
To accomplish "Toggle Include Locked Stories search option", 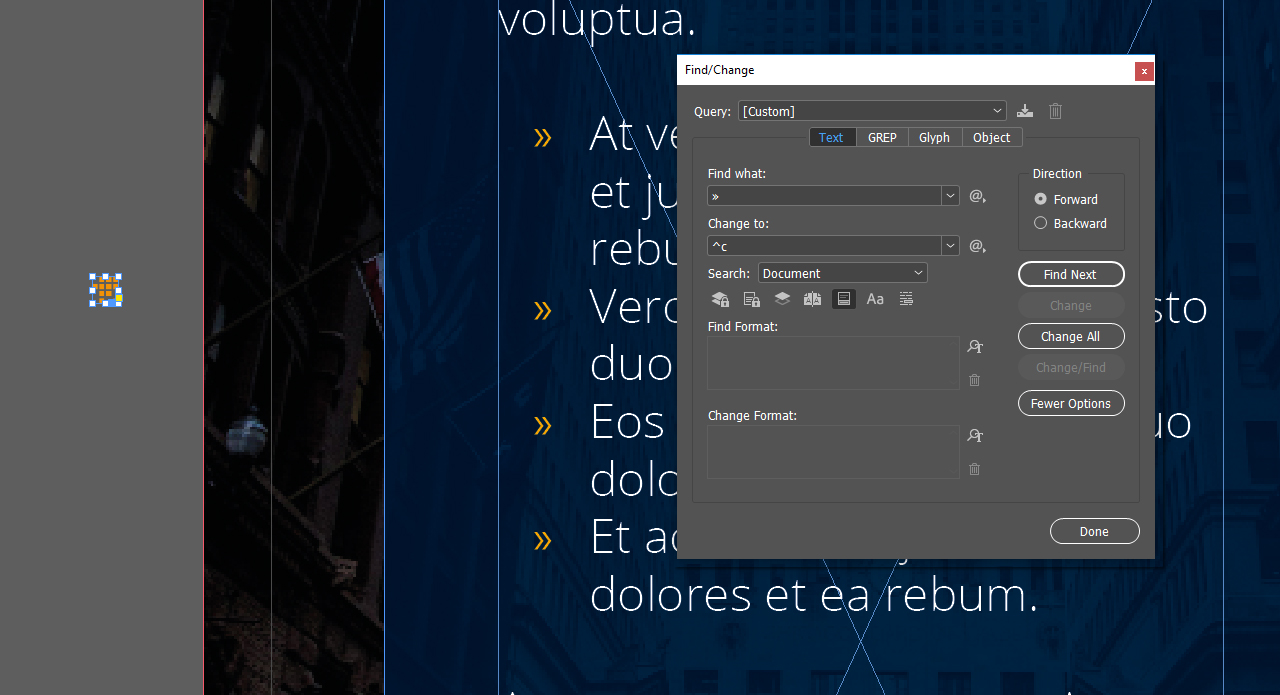I will click(x=752, y=299).
